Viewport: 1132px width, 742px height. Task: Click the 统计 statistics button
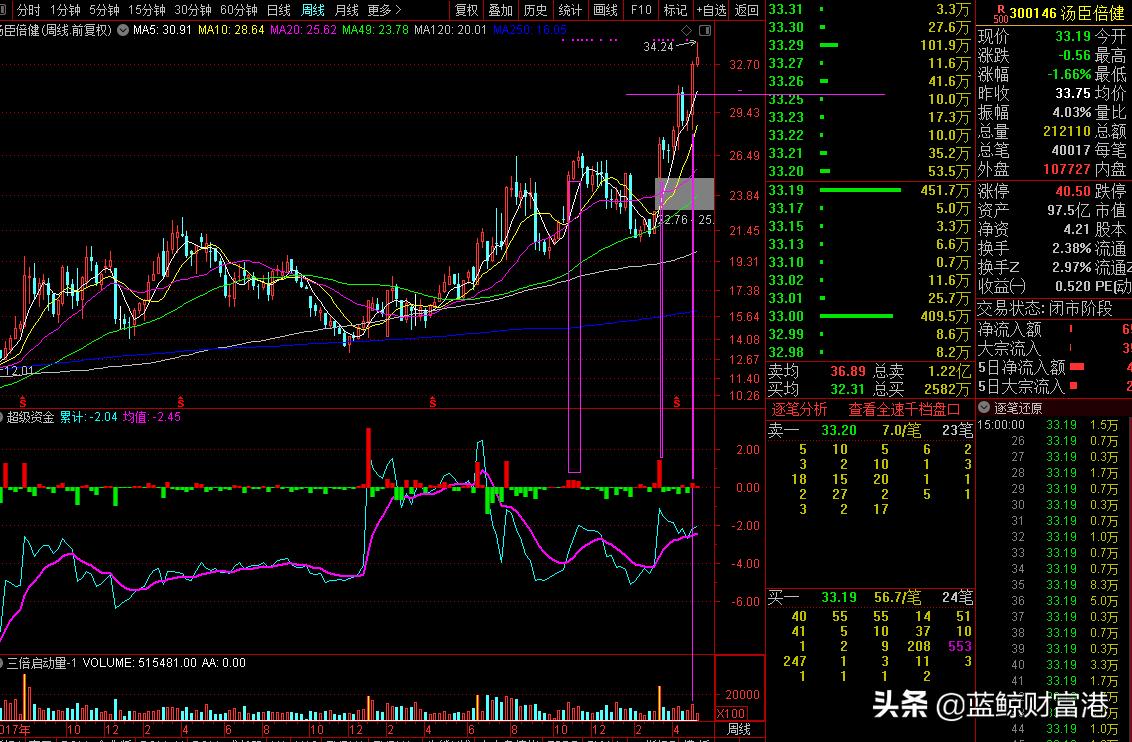570,10
